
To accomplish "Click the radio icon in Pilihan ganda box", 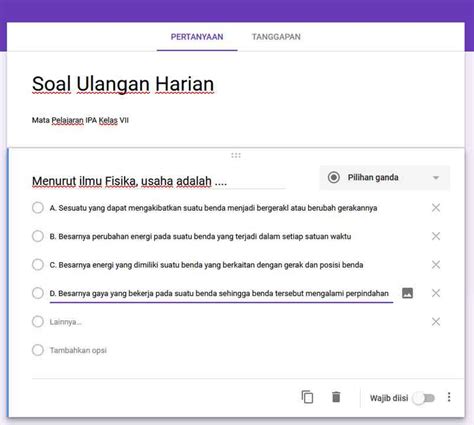I will 334,177.
